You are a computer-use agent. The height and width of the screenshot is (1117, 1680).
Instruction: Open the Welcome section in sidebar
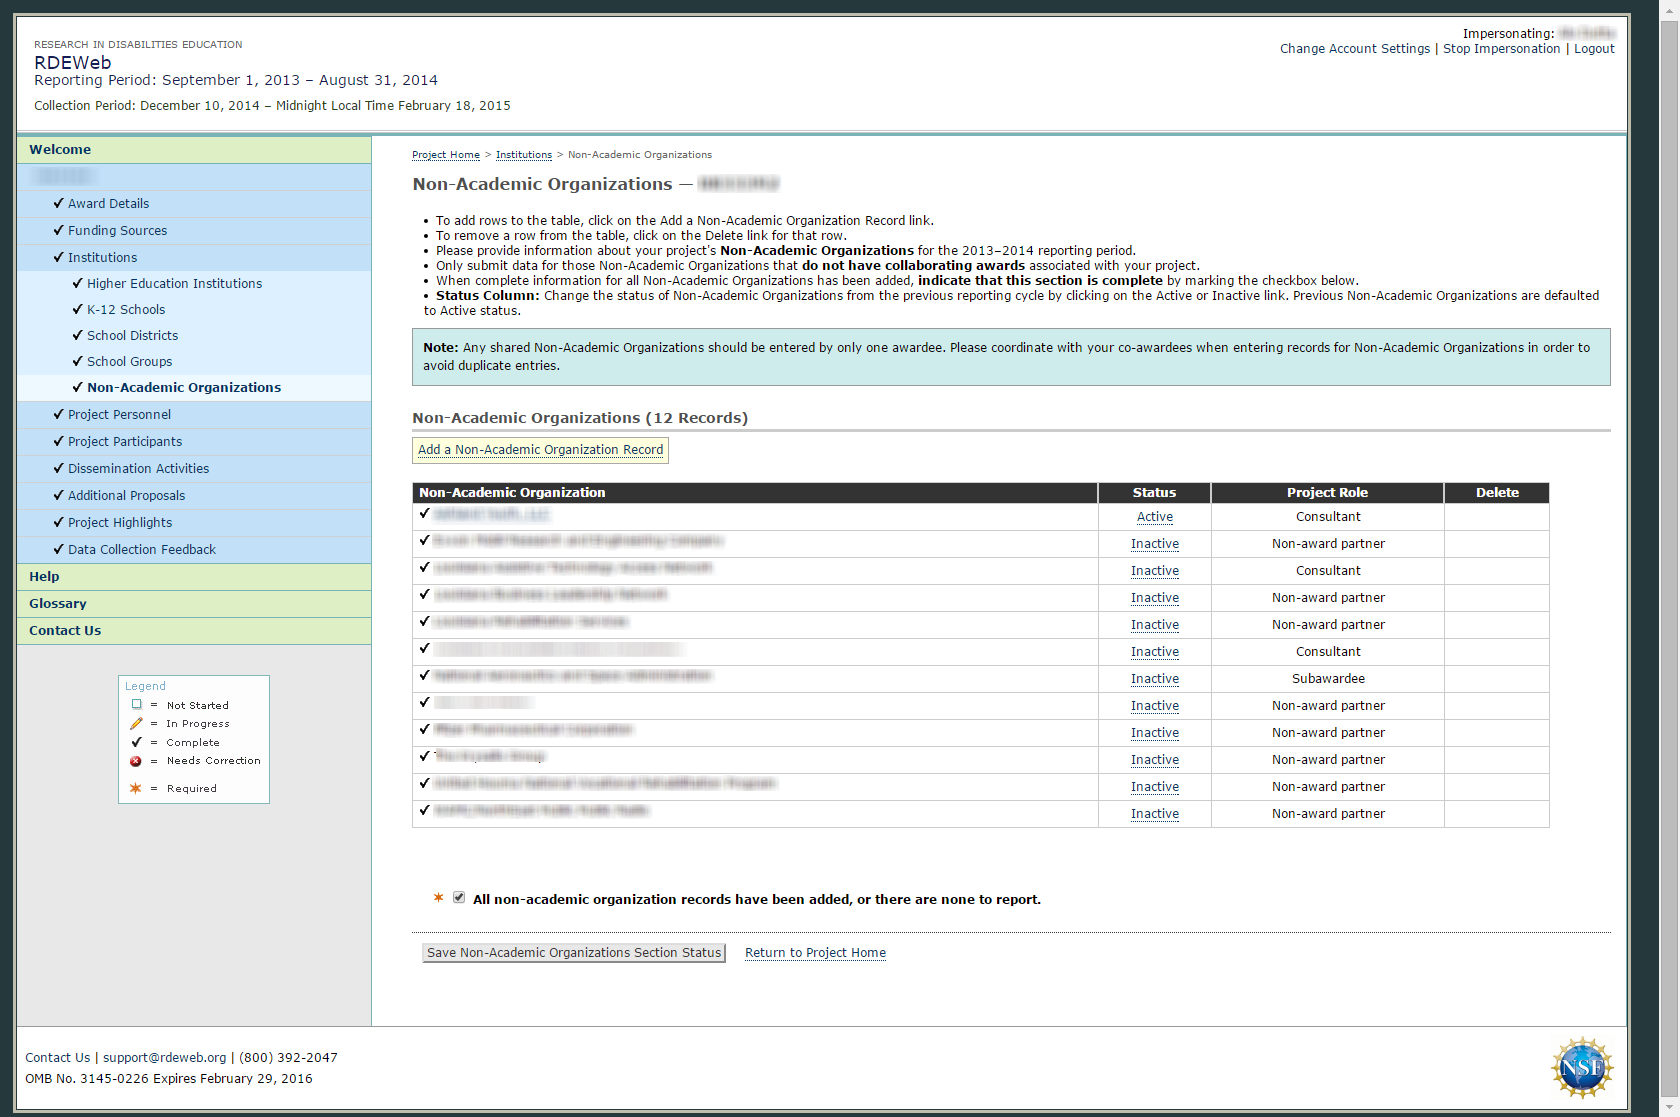[x=60, y=149]
